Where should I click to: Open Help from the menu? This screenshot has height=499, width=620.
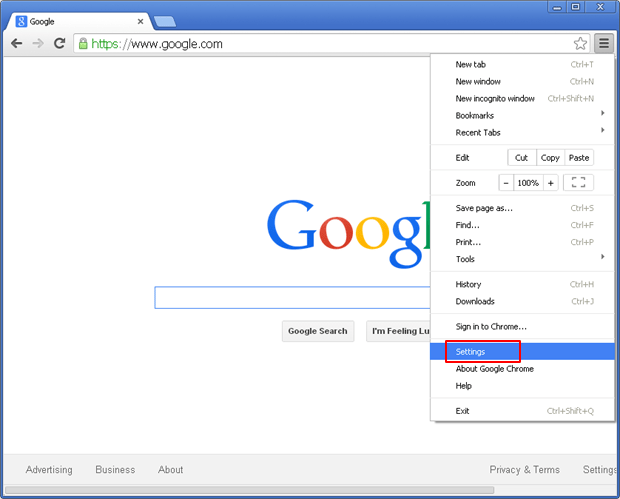[523, 386]
